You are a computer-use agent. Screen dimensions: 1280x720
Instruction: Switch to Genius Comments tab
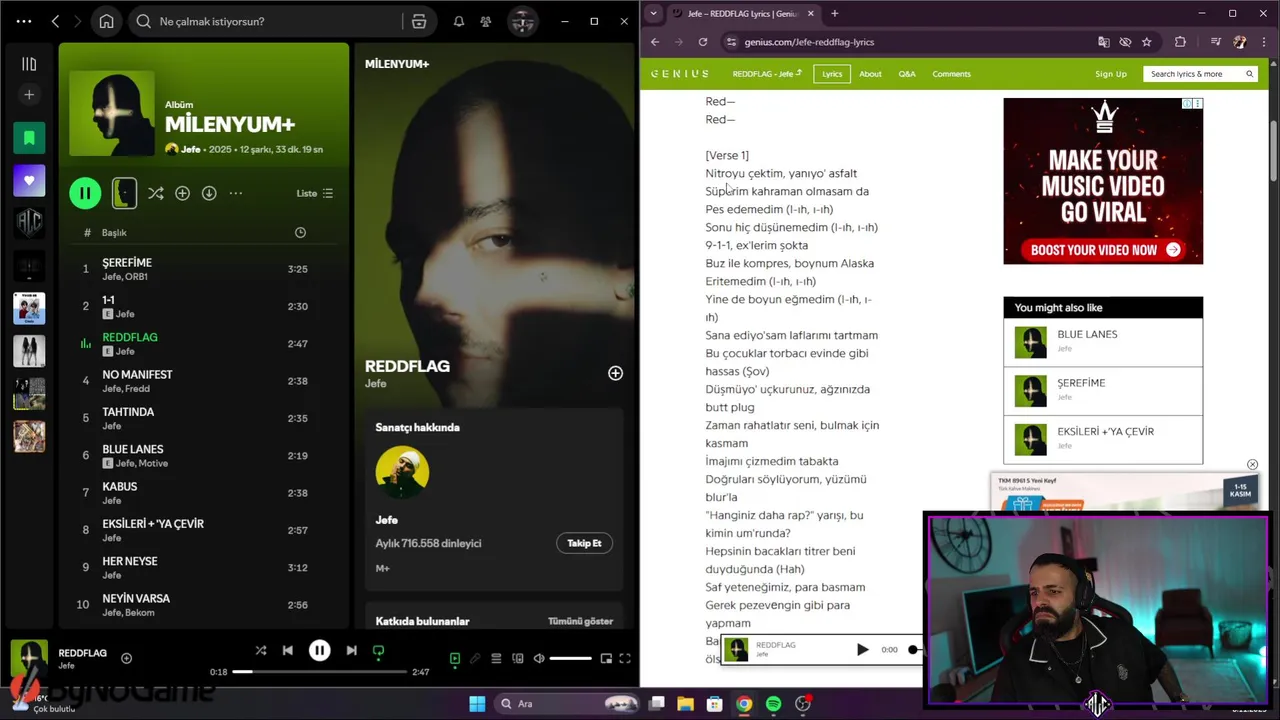point(951,74)
